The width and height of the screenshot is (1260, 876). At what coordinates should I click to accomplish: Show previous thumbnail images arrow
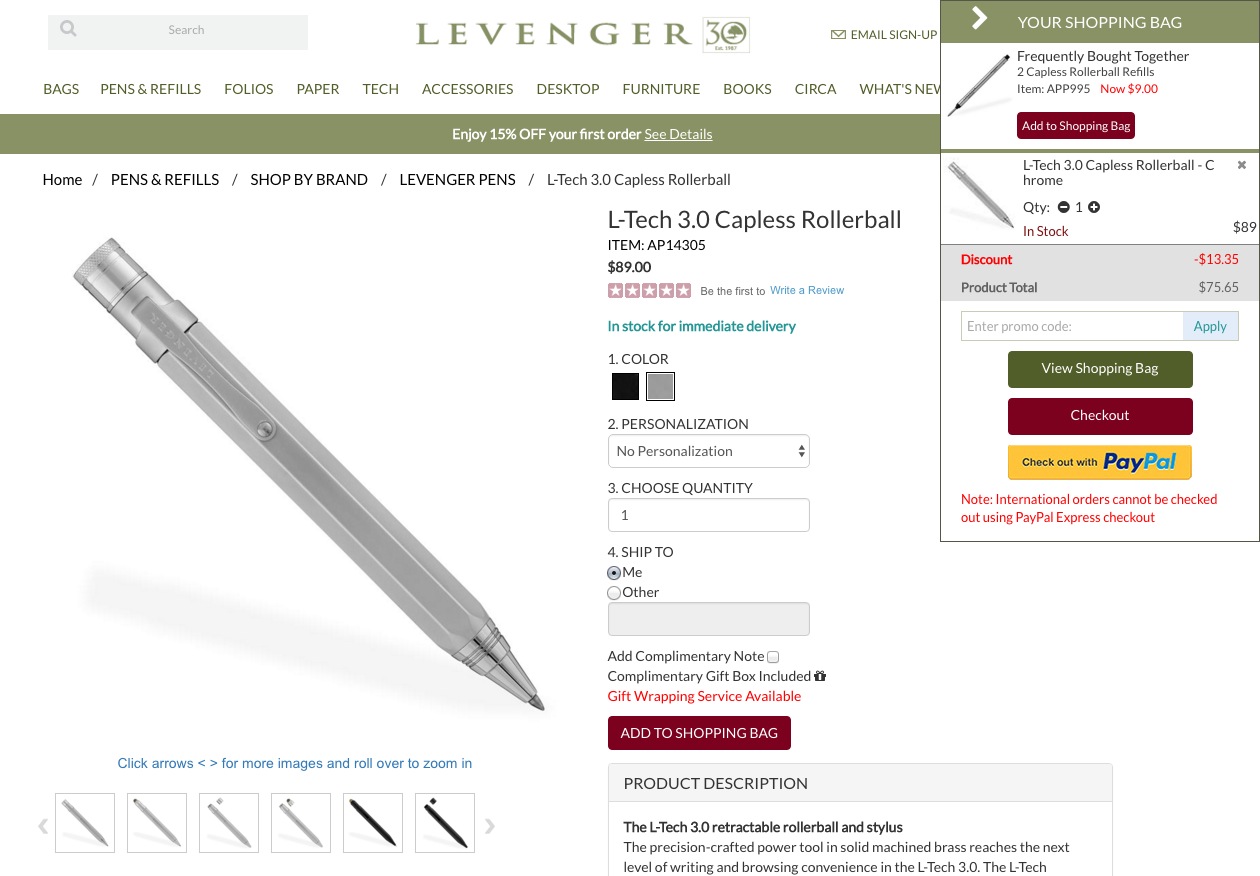43,826
